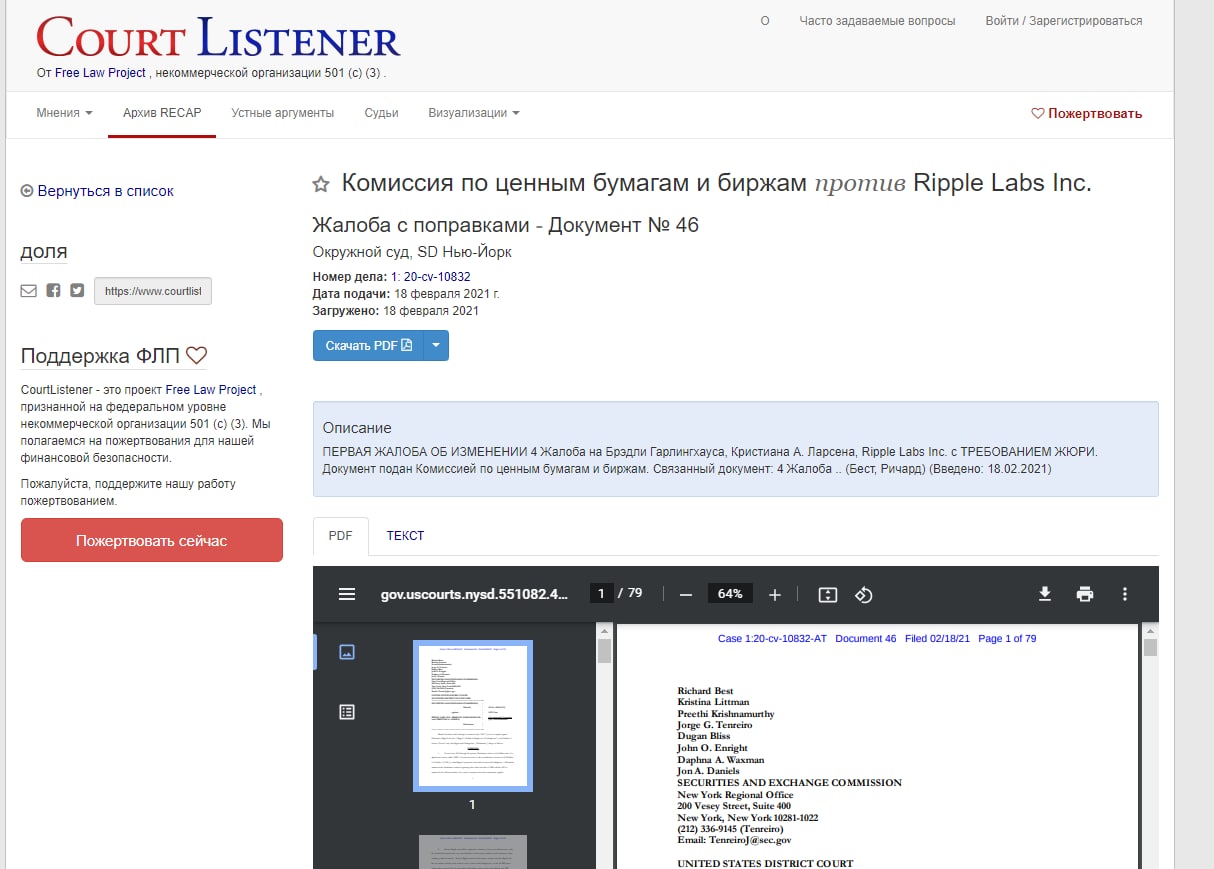This screenshot has width=1214, height=869.
Task: Open Часто задаваемые вопросы link
Action: point(877,20)
